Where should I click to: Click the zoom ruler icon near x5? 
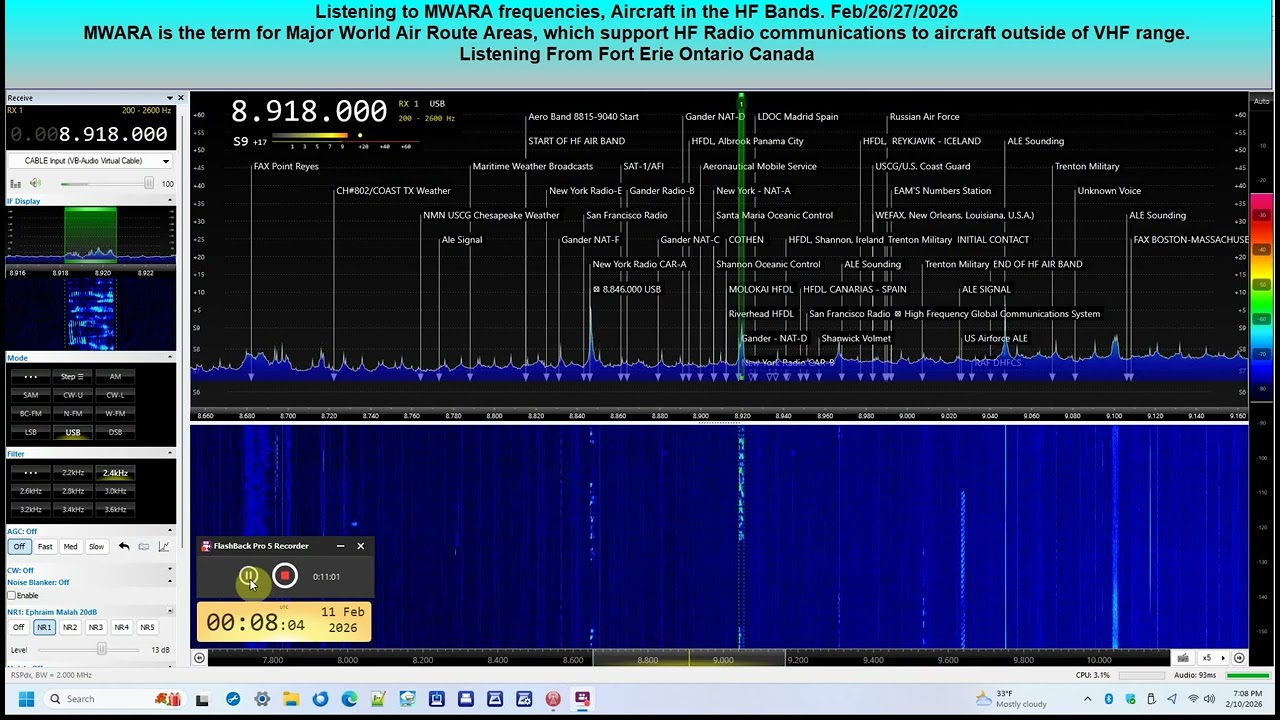[x=1183, y=658]
